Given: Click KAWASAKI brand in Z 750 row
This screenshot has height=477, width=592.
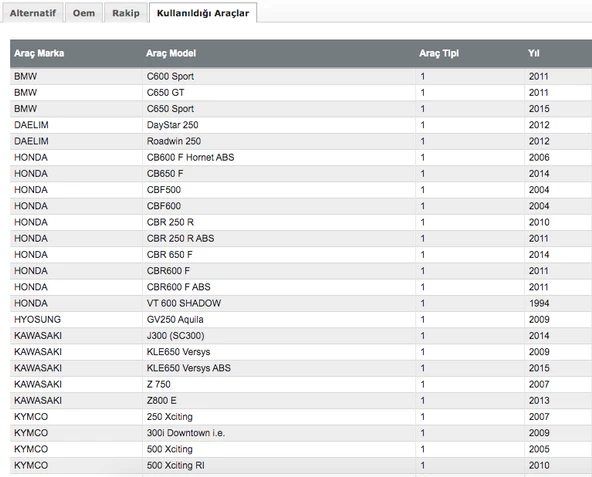Looking at the screenshot, I should pyautogui.click(x=38, y=385).
